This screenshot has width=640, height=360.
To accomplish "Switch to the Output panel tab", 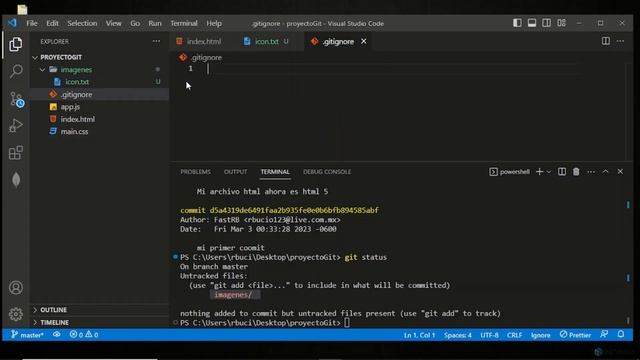I will 236,172.
